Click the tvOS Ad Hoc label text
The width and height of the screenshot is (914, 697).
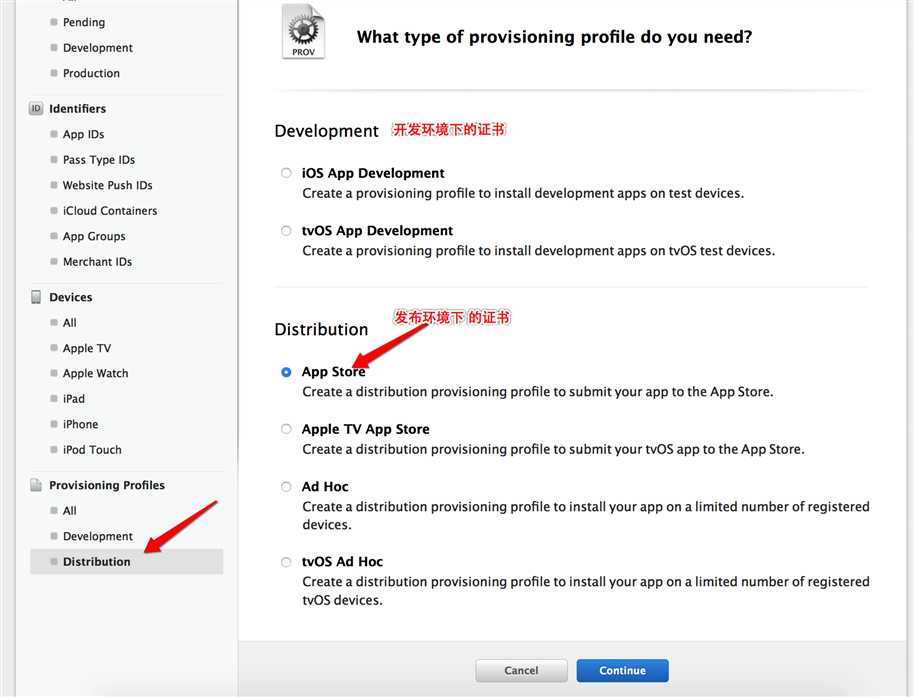pos(342,562)
